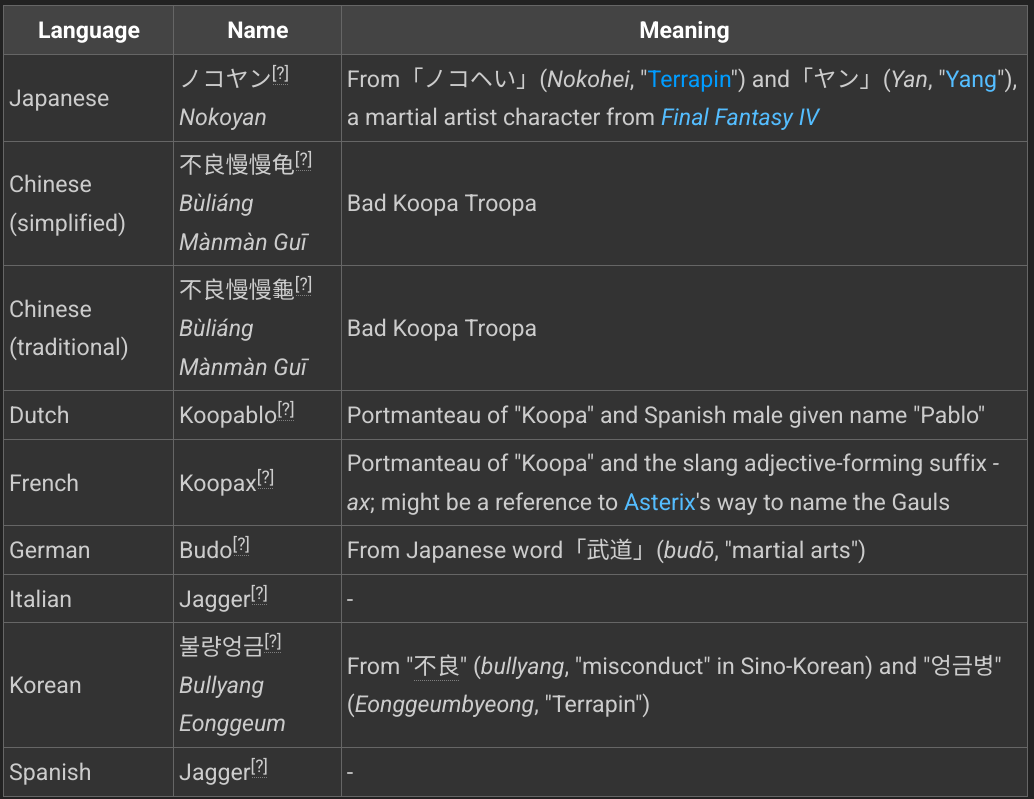The width and height of the screenshot is (1034, 799).
Task: Follow the Final Fantasy IV link
Action: (739, 117)
